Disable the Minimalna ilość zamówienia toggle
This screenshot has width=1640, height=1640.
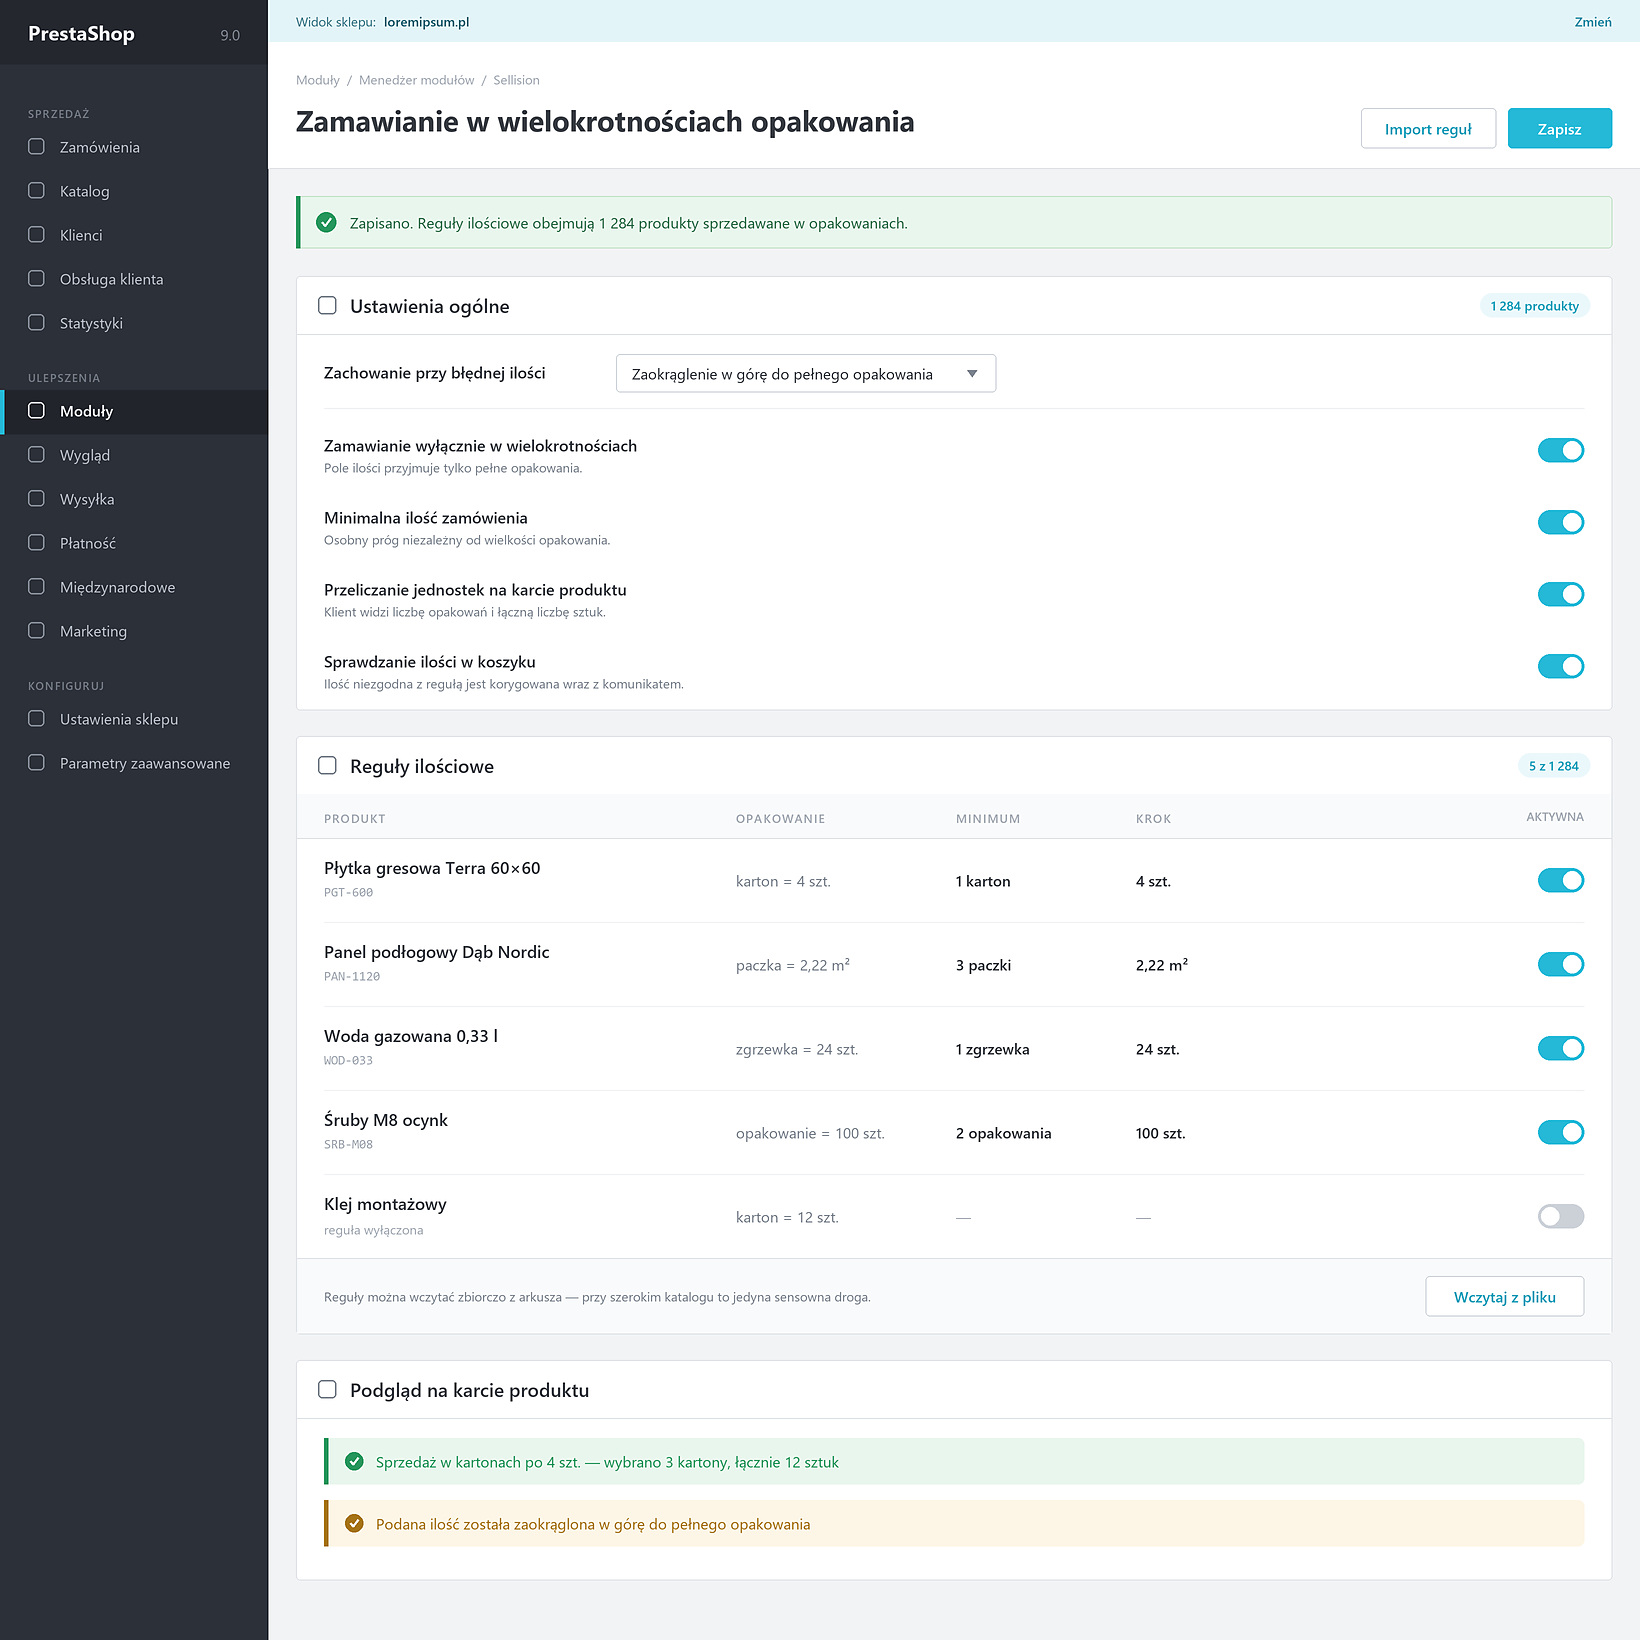1560,522
